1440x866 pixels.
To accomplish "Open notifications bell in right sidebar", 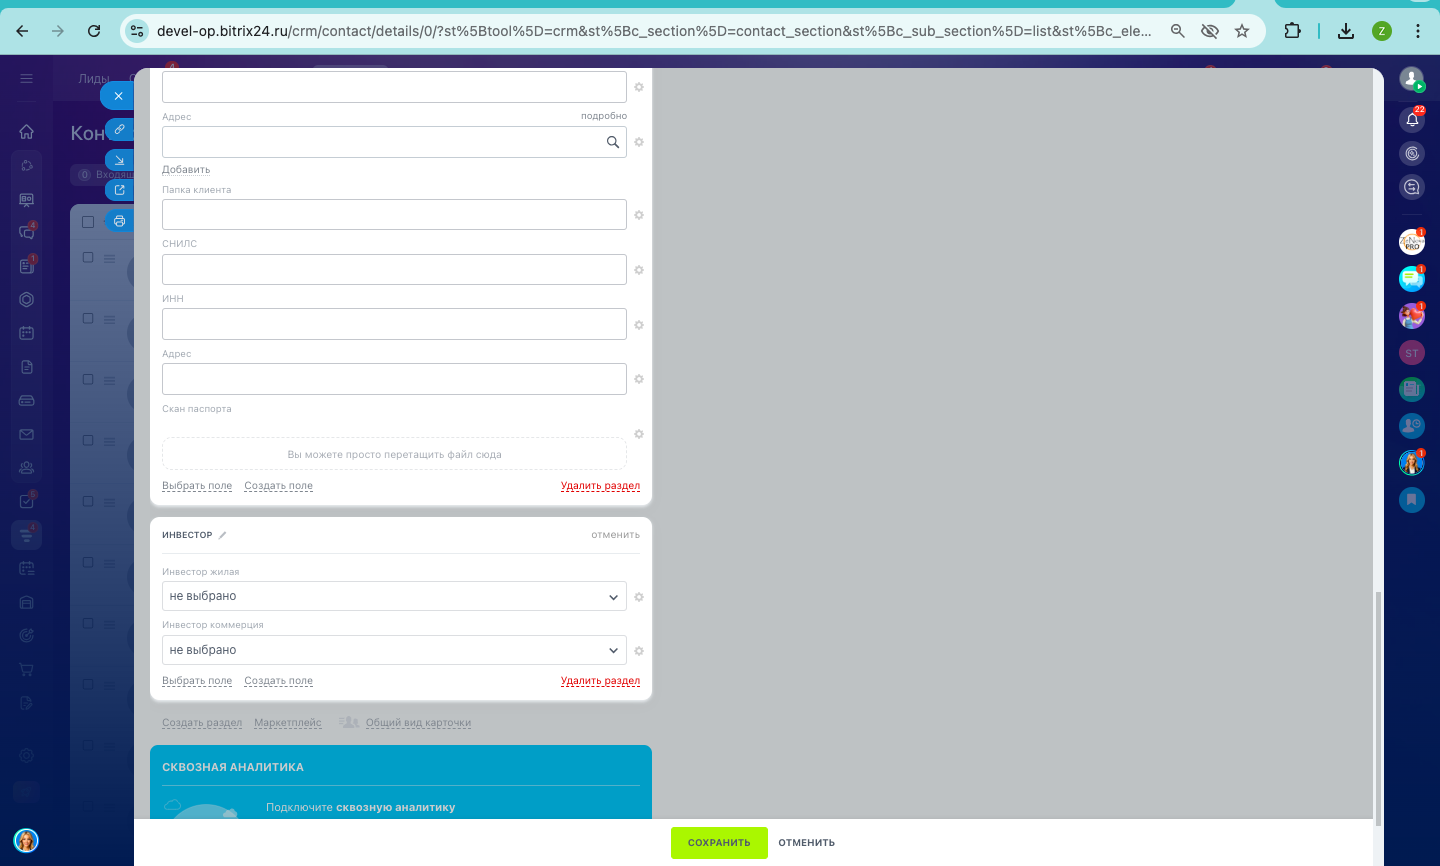I will point(1412,119).
